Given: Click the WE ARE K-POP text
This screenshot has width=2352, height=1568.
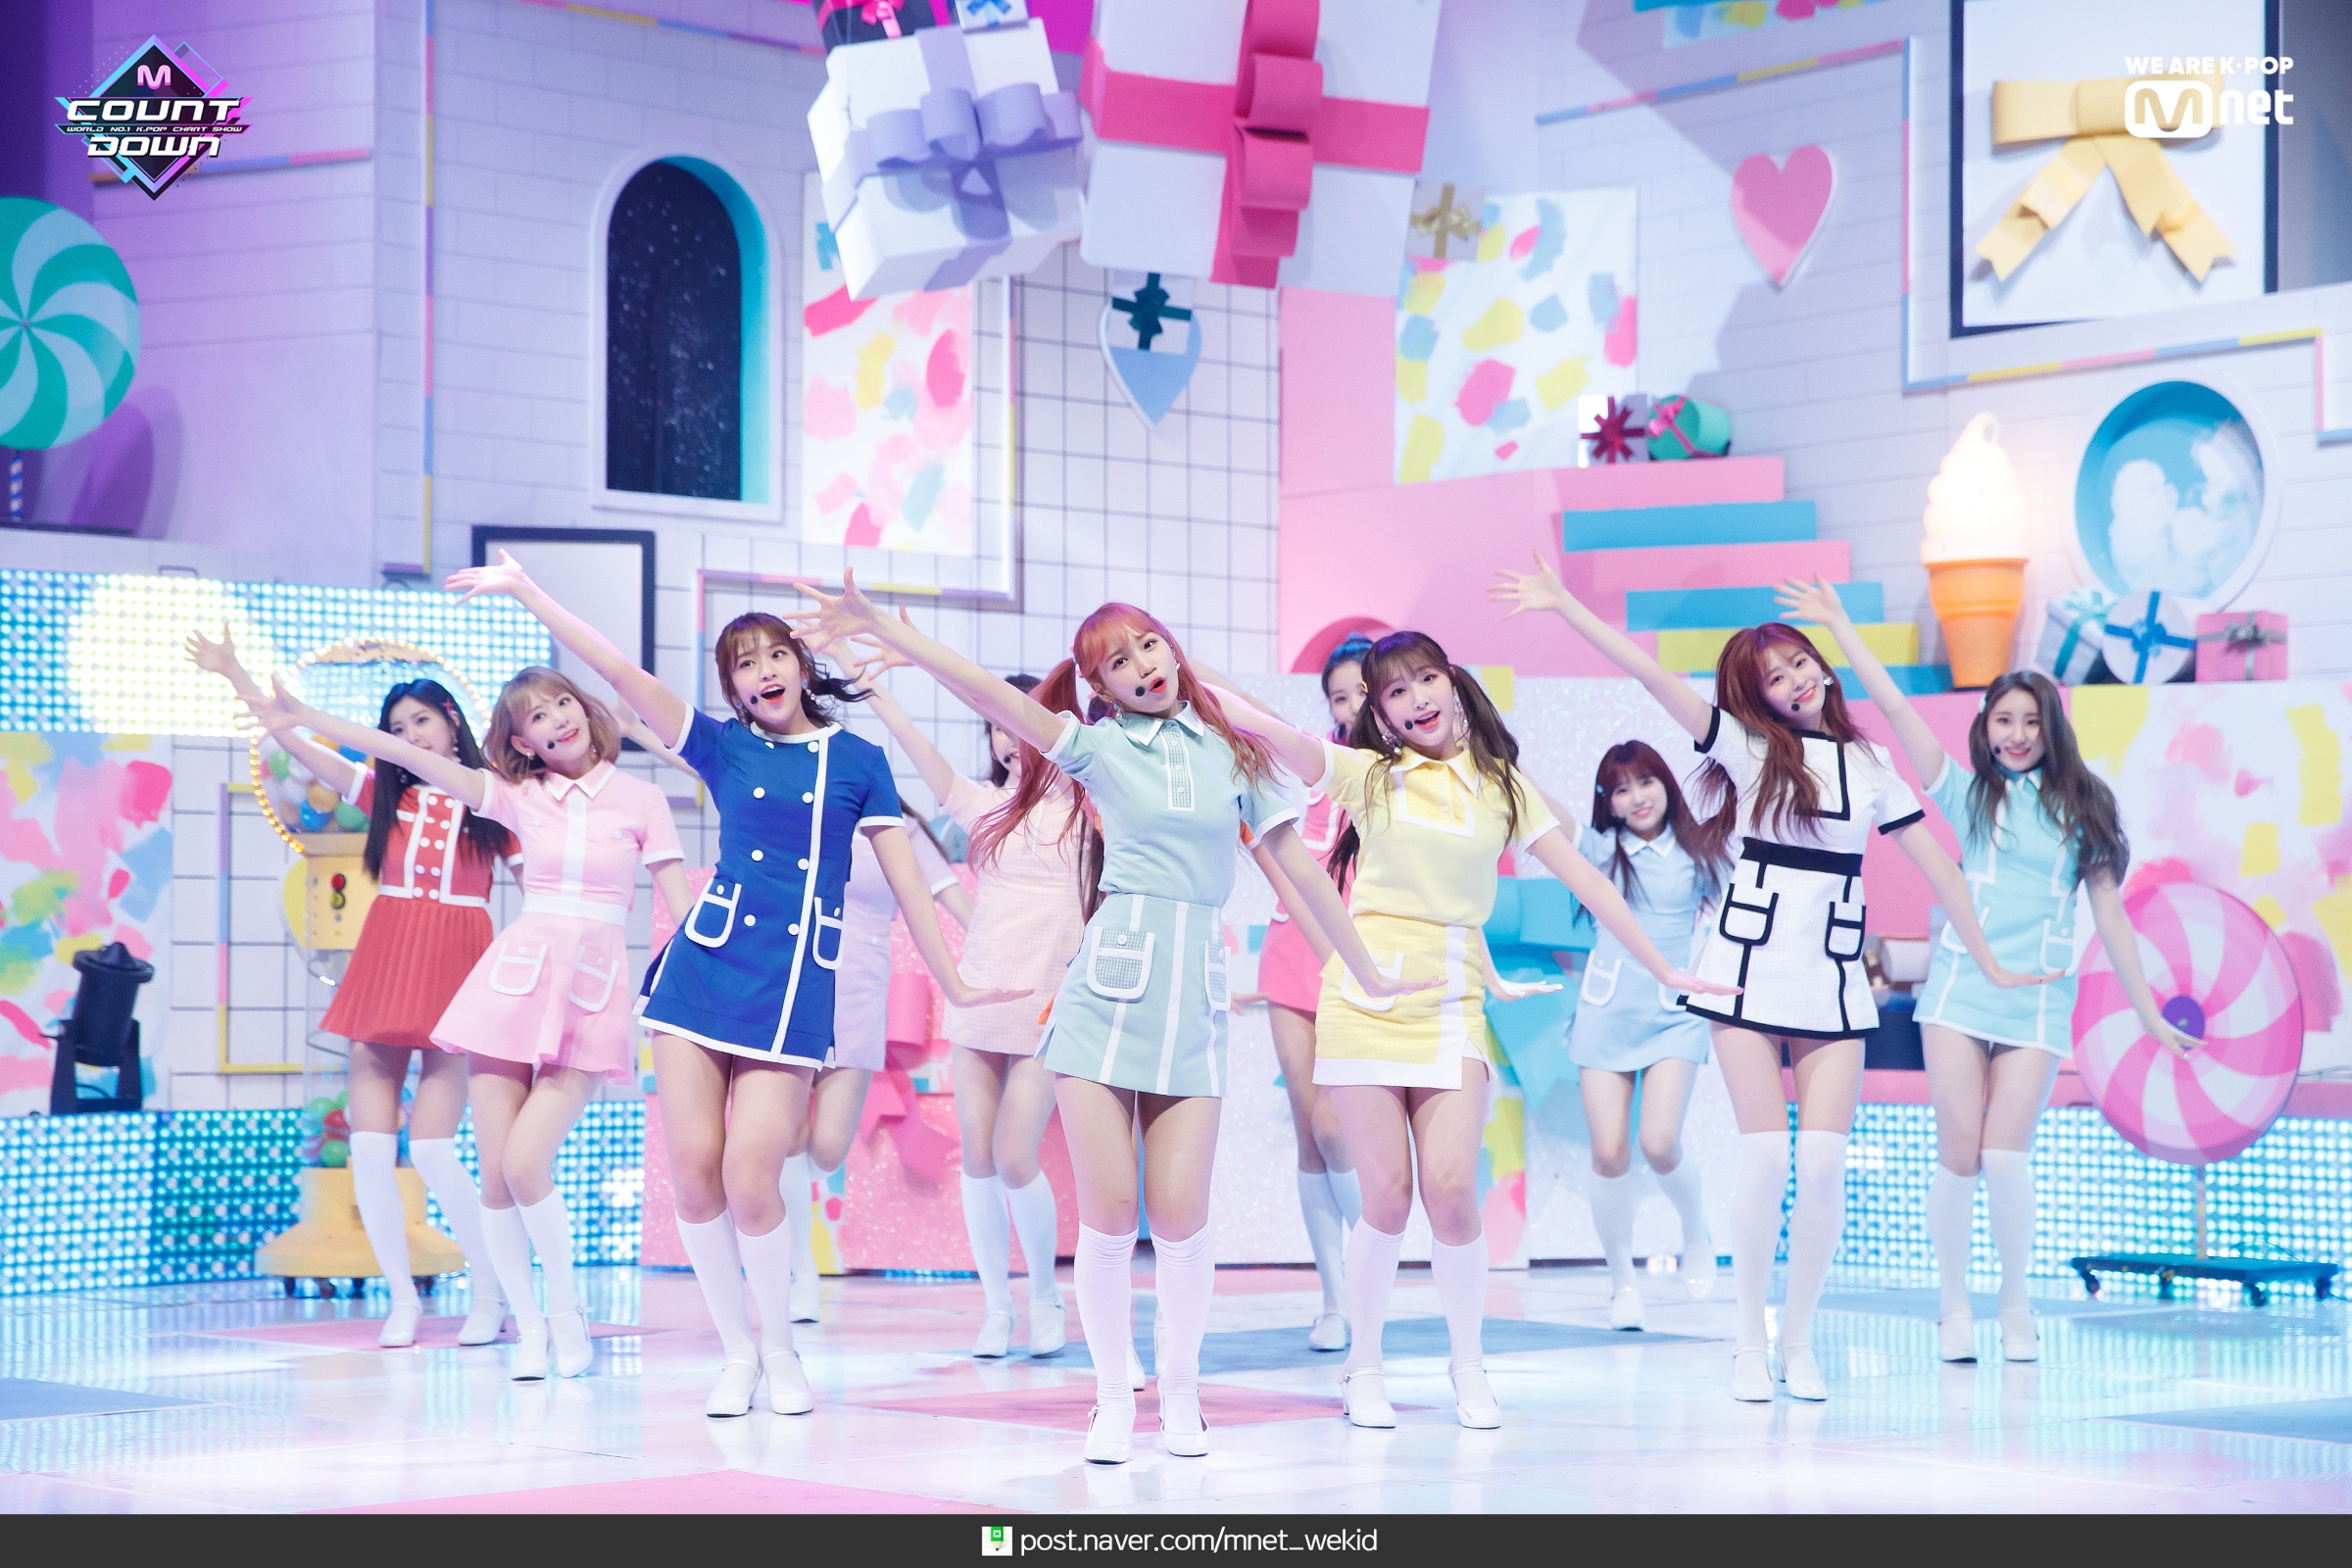Looking at the screenshot, I should 2208,66.
